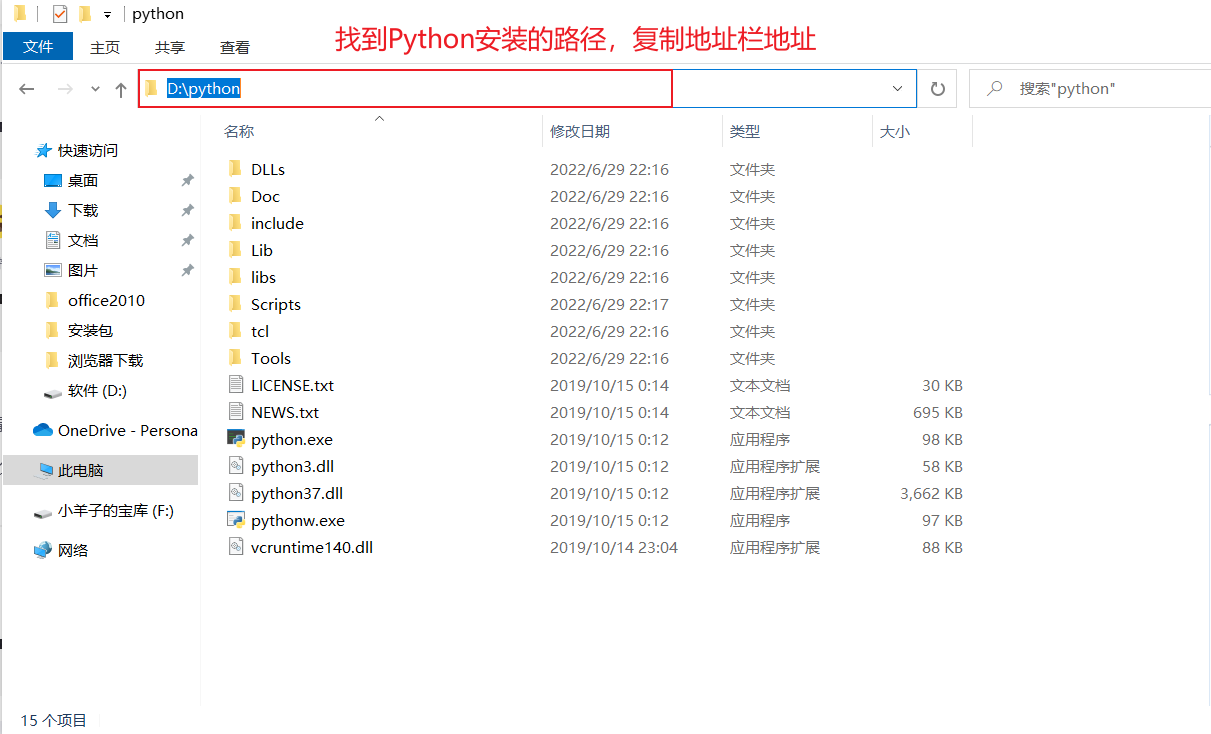Refresh the current folder view
The height and width of the screenshot is (734, 1211).
pos(938,88)
